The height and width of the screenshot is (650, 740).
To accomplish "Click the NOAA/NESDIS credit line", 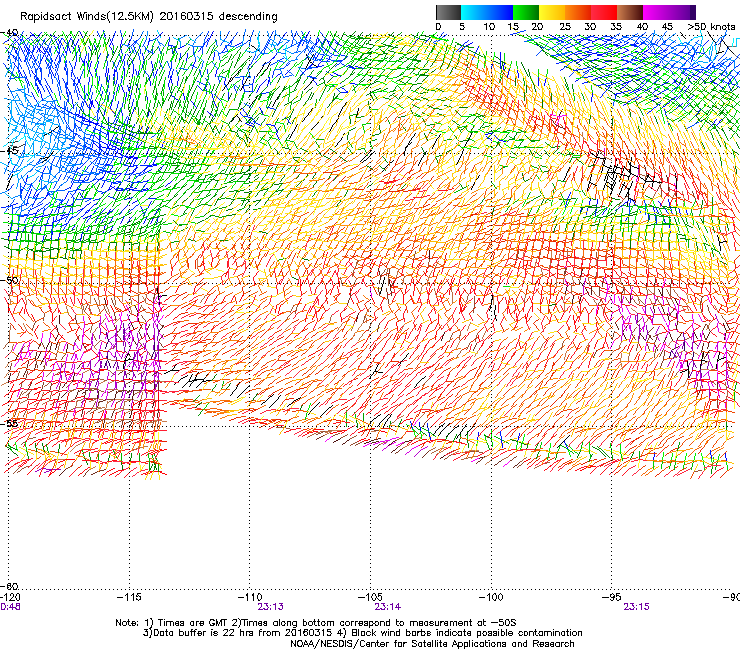I will click(x=432, y=644).
